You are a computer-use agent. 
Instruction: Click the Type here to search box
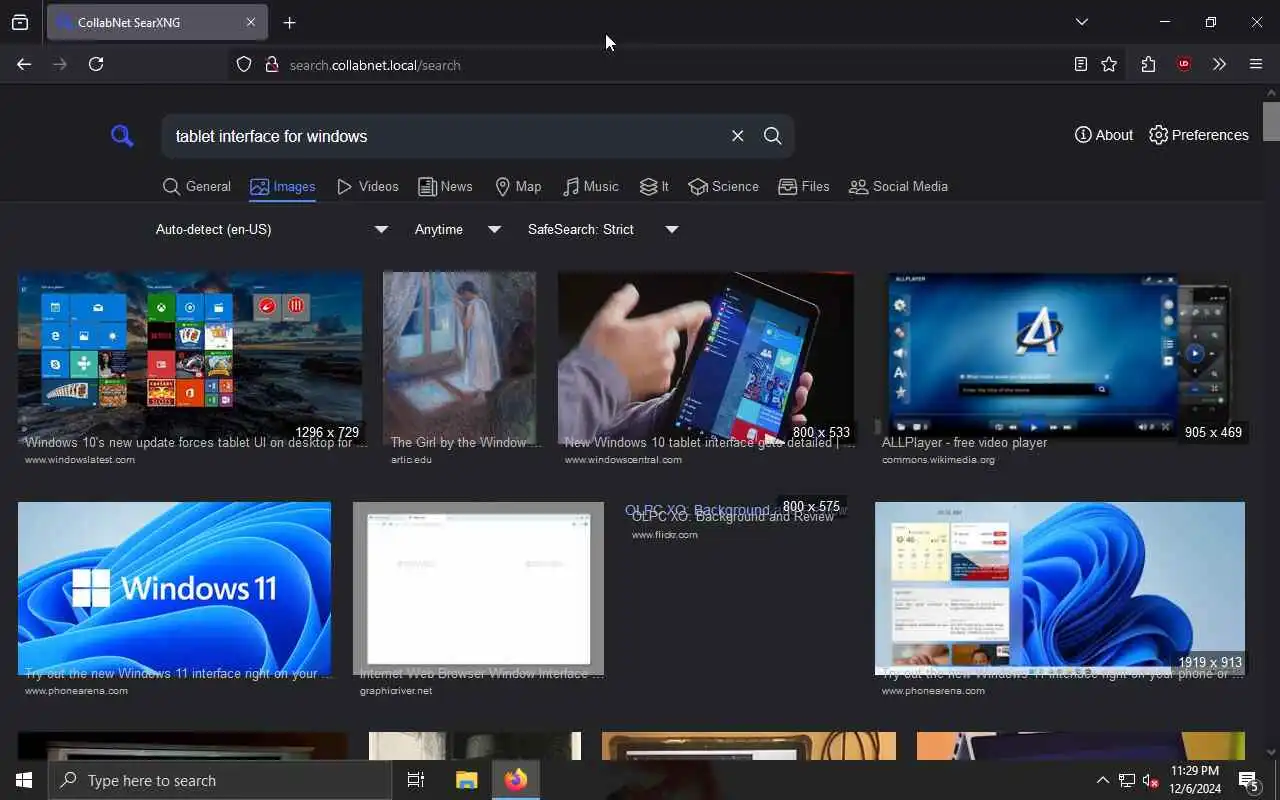pyautogui.click(x=220, y=780)
